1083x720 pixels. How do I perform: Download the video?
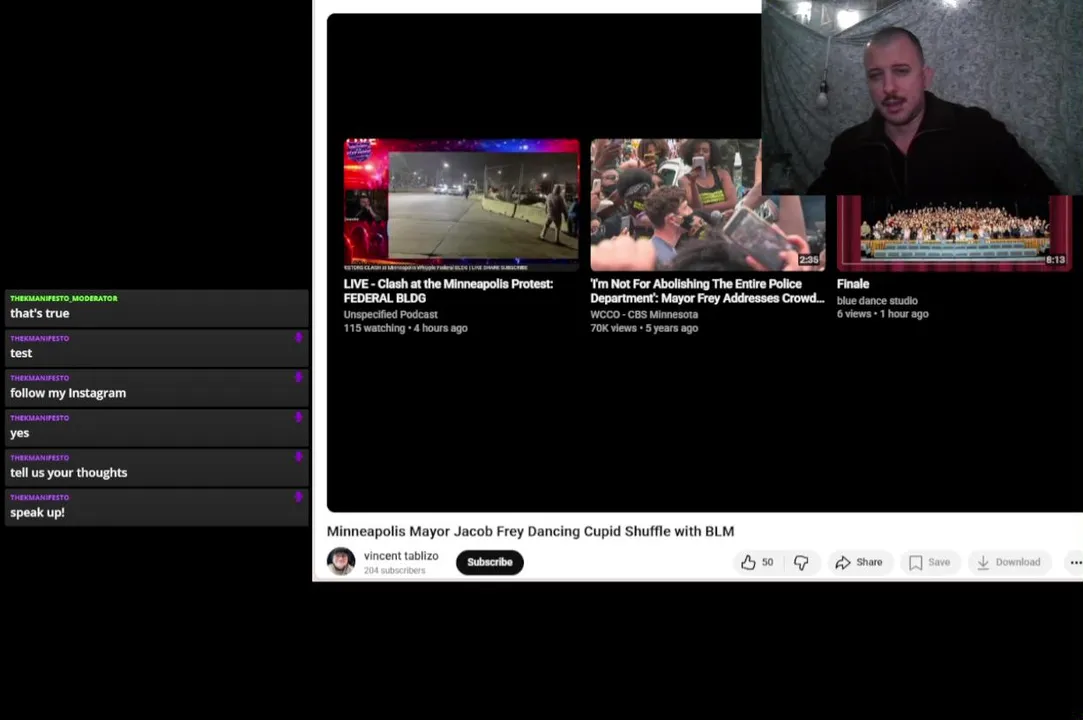click(x=1009, y=562)
